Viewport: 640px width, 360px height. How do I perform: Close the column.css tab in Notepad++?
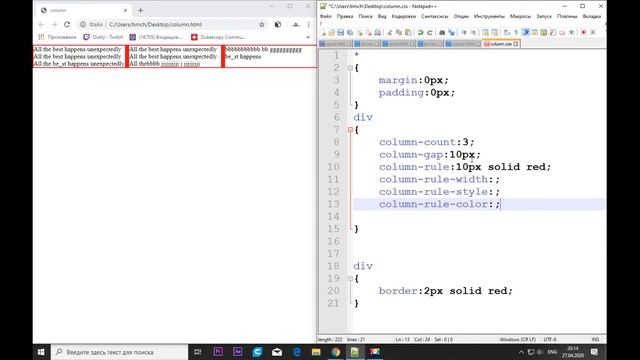(516, 44)
